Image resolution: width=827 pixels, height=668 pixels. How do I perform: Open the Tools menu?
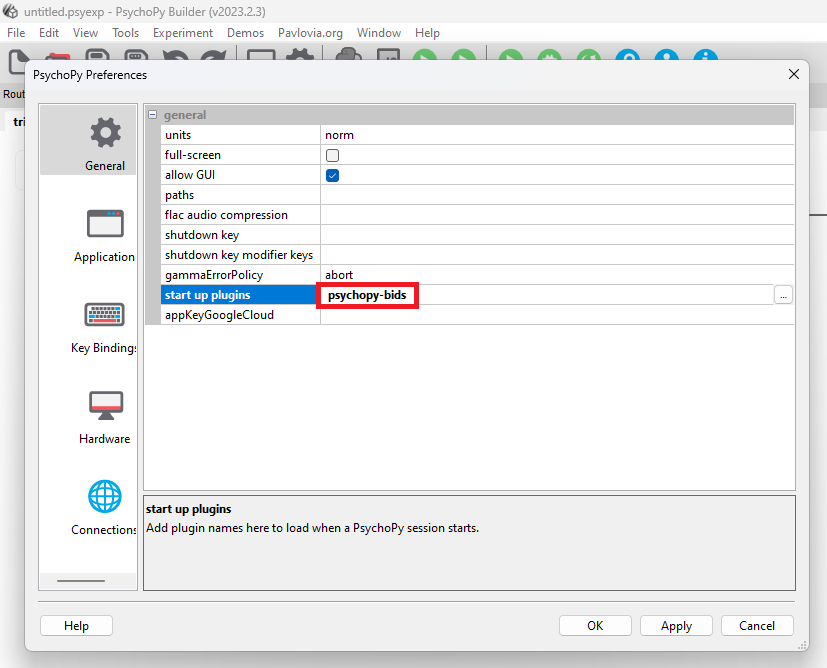click(126, 33)
